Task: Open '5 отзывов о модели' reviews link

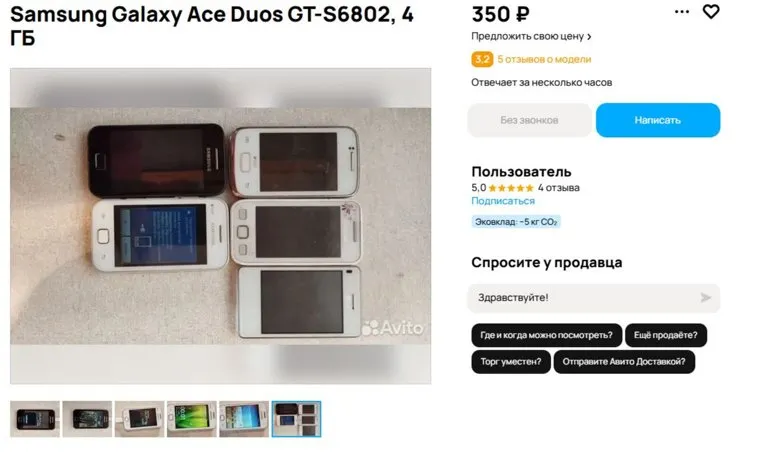Action: pyautogui.click(x=544, y=59)
